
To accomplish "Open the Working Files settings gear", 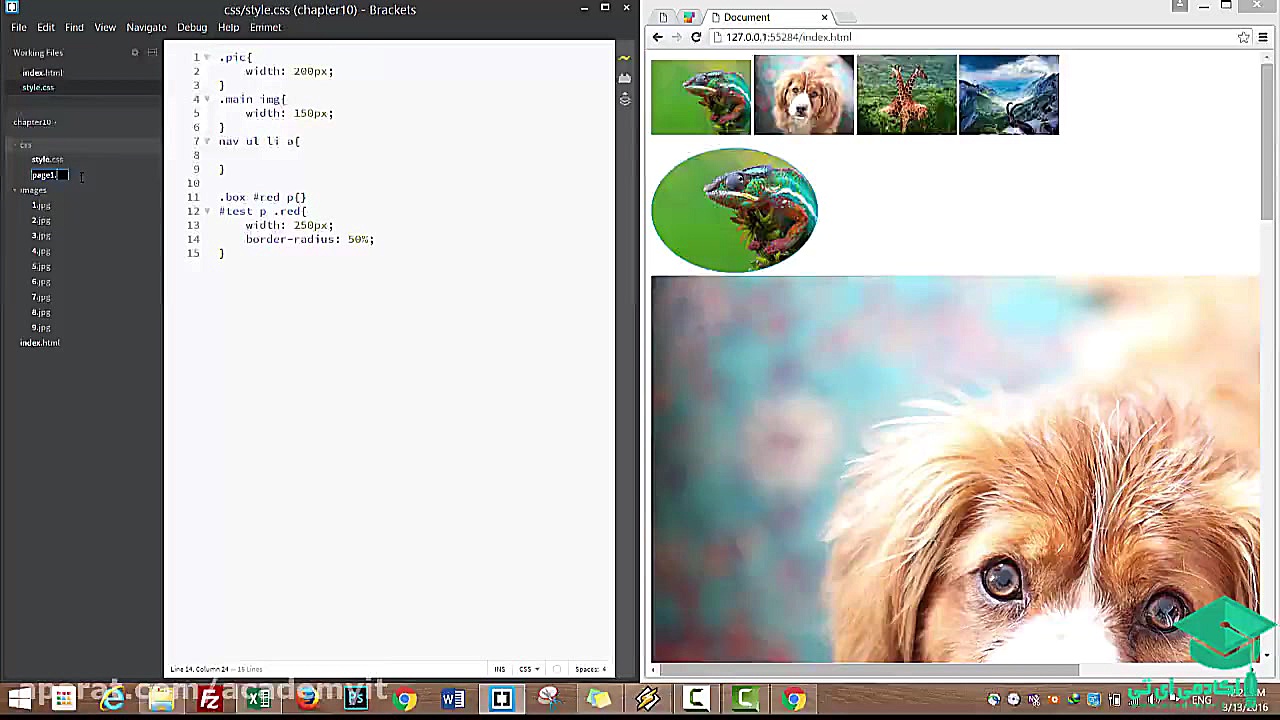I will 135,52.
